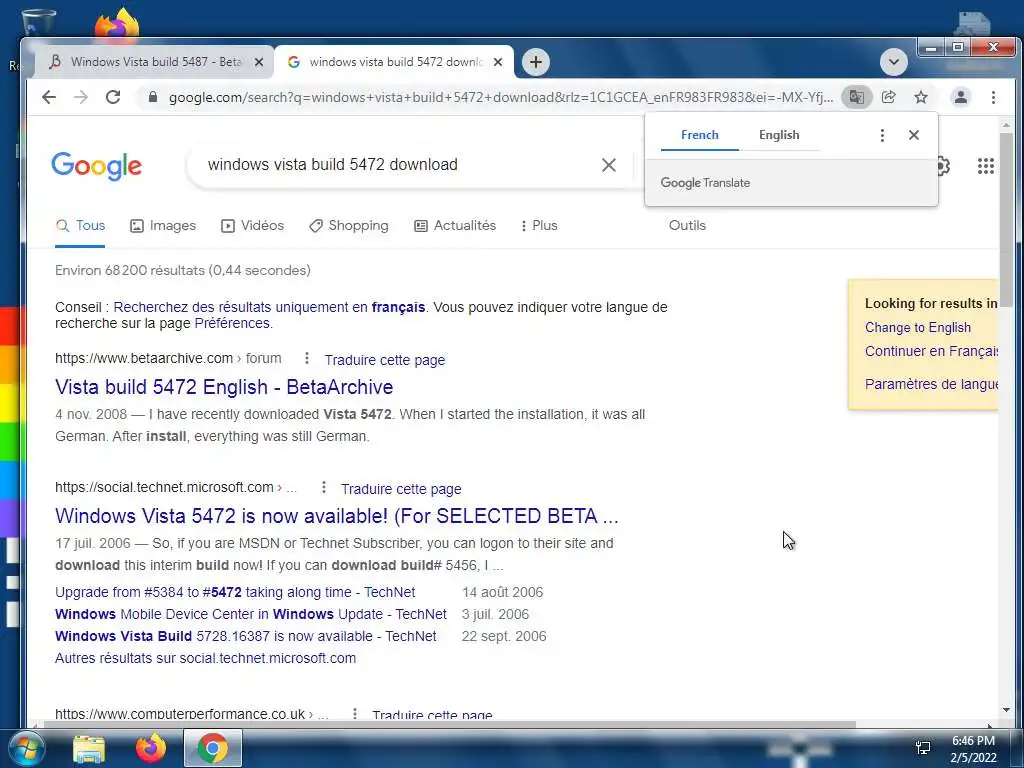Open the Windows Start orb

27,748
